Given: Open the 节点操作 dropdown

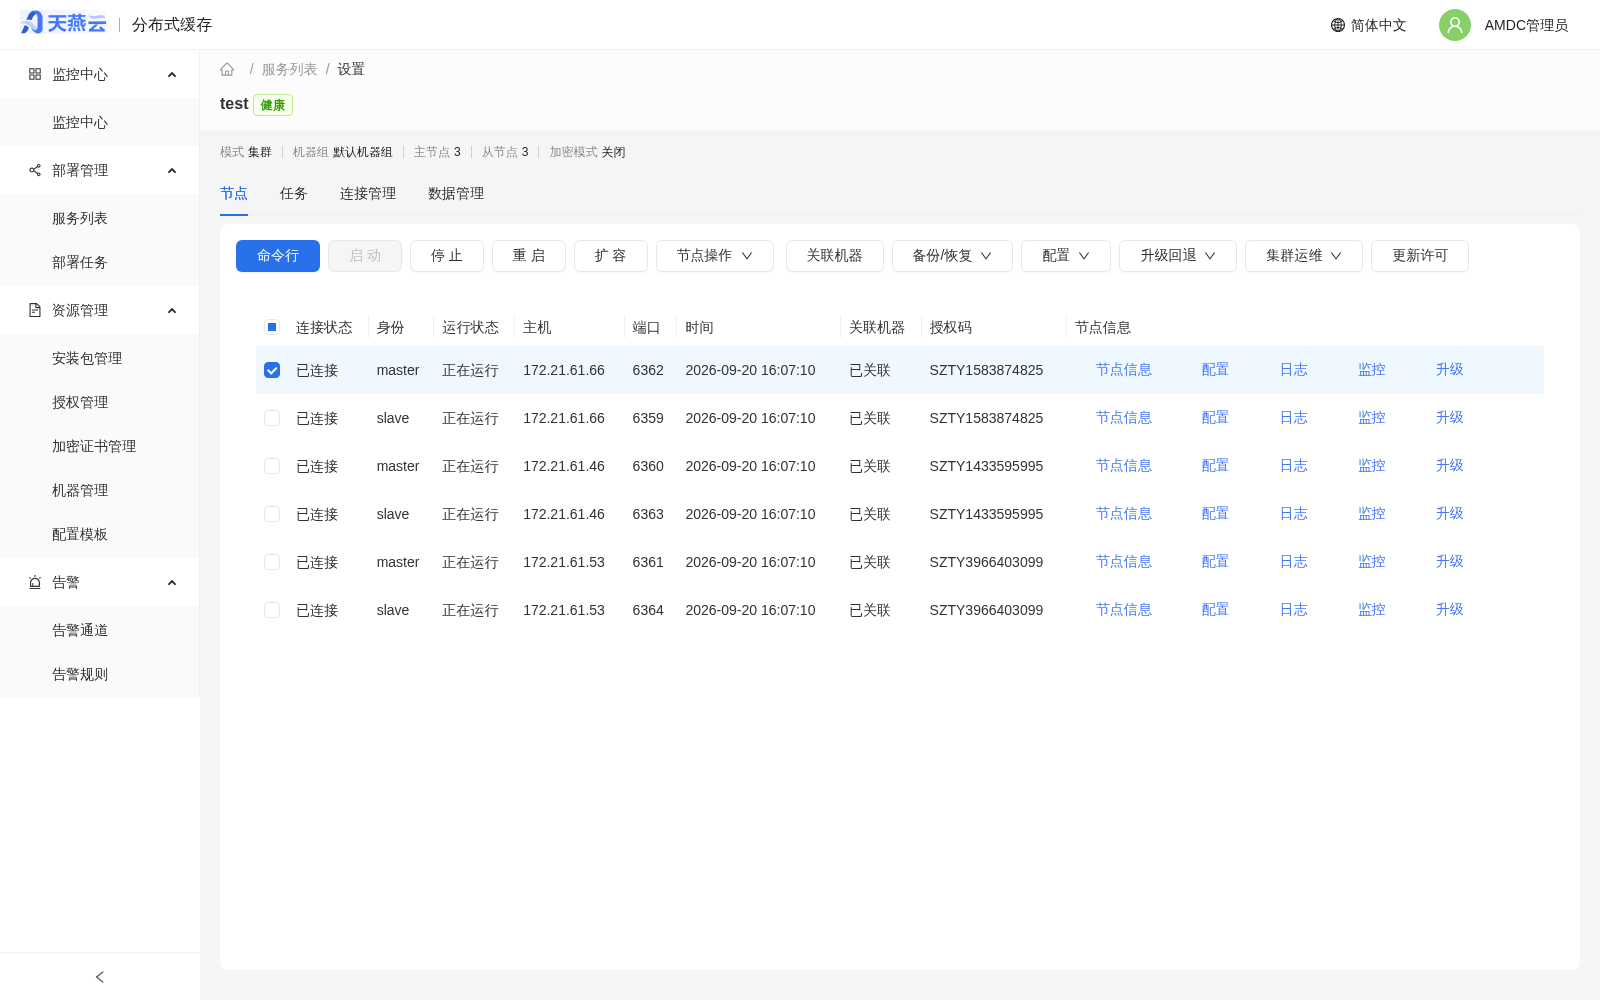Looking at the screenshot, I should pos(715,256).
